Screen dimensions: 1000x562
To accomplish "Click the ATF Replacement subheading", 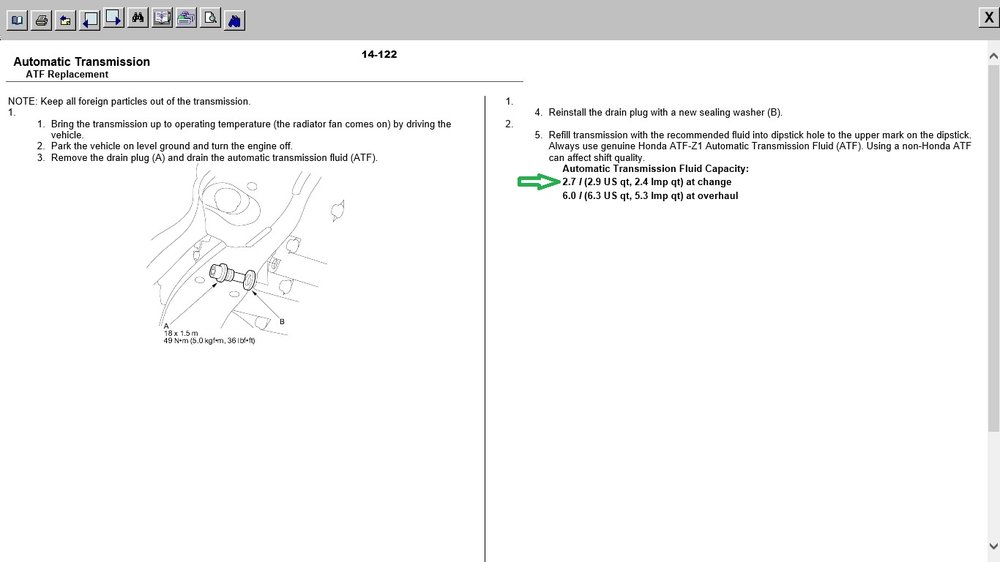I will click(67, 74).
